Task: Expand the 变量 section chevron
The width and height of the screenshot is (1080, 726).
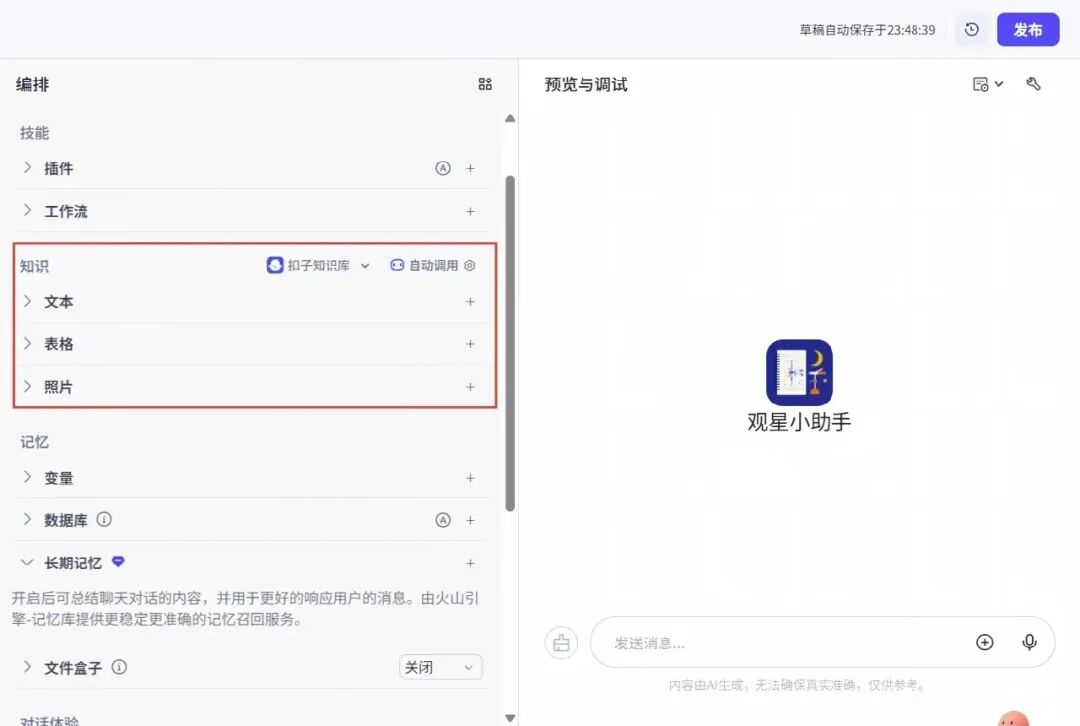Action: point(28,477)
